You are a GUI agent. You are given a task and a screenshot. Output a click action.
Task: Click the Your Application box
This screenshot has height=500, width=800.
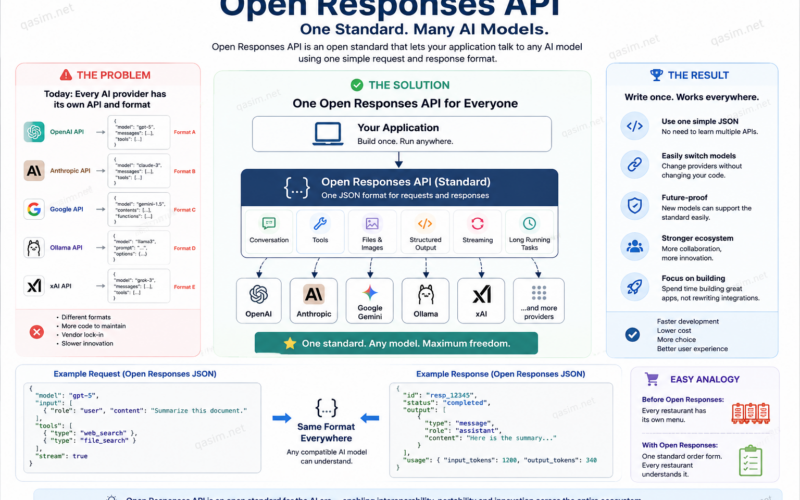[402, 134]
